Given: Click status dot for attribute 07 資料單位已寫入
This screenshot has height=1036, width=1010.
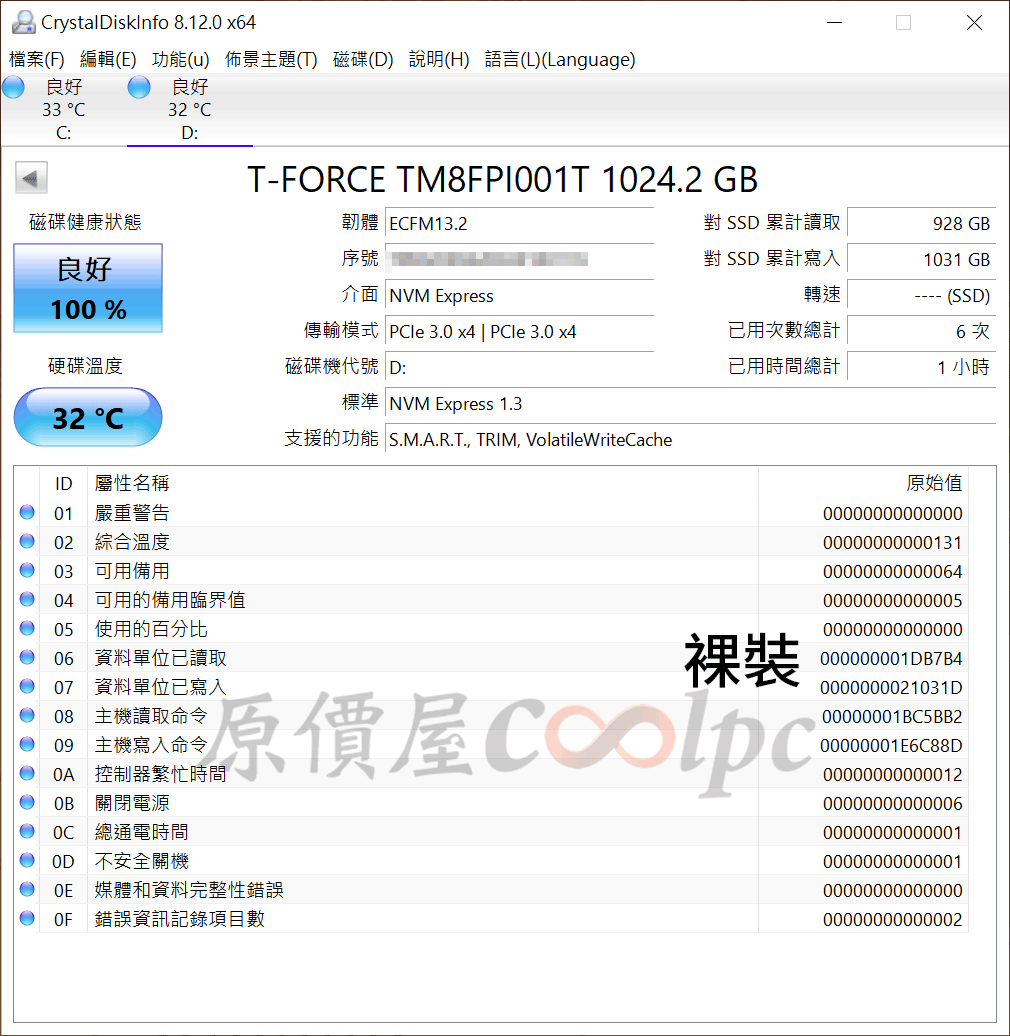Looking at the screenshot, I should [27, 686].
